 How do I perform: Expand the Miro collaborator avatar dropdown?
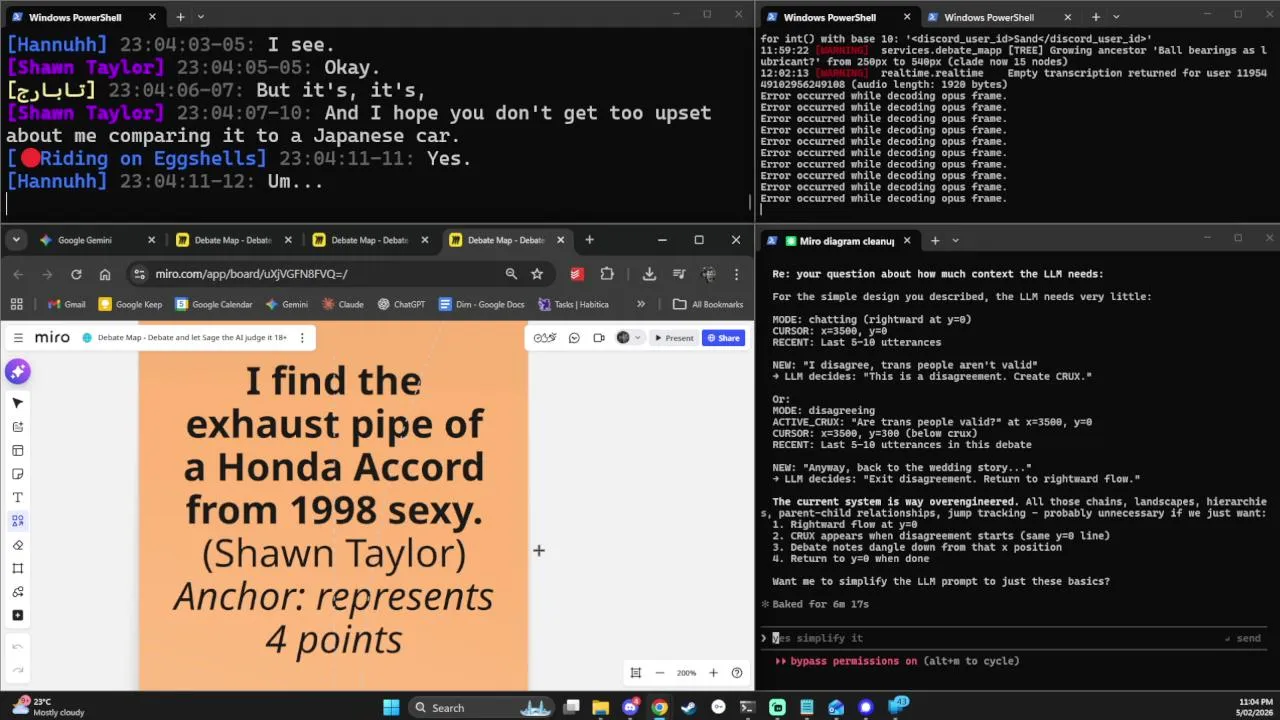[x=638, y=338]
